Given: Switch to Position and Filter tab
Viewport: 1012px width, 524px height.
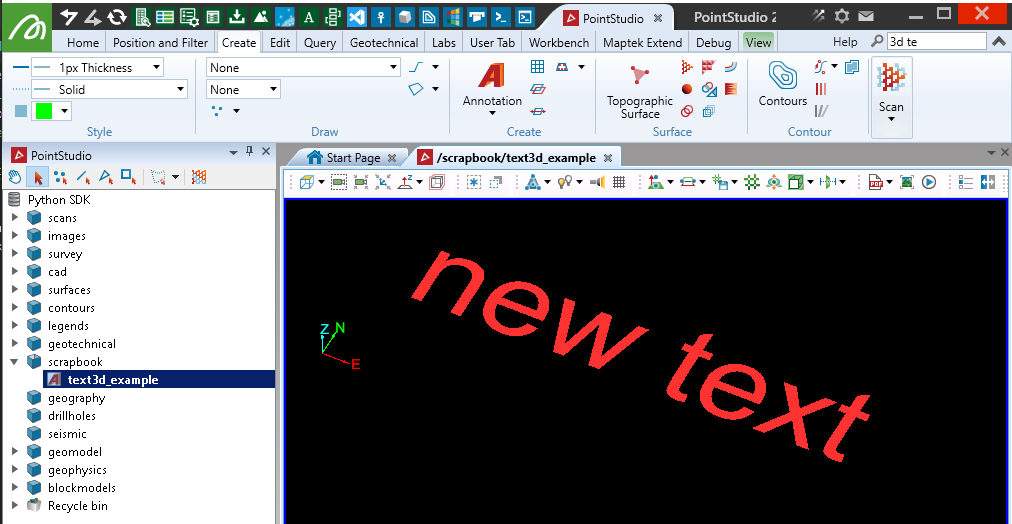Looking at the screenshot, I should click(x=160, y=43).
